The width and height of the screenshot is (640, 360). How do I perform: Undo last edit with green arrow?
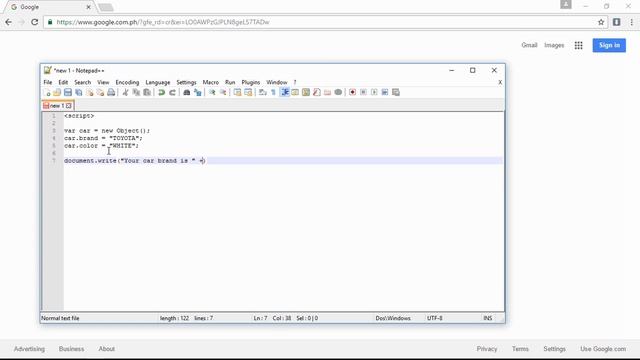pos(162,93)
